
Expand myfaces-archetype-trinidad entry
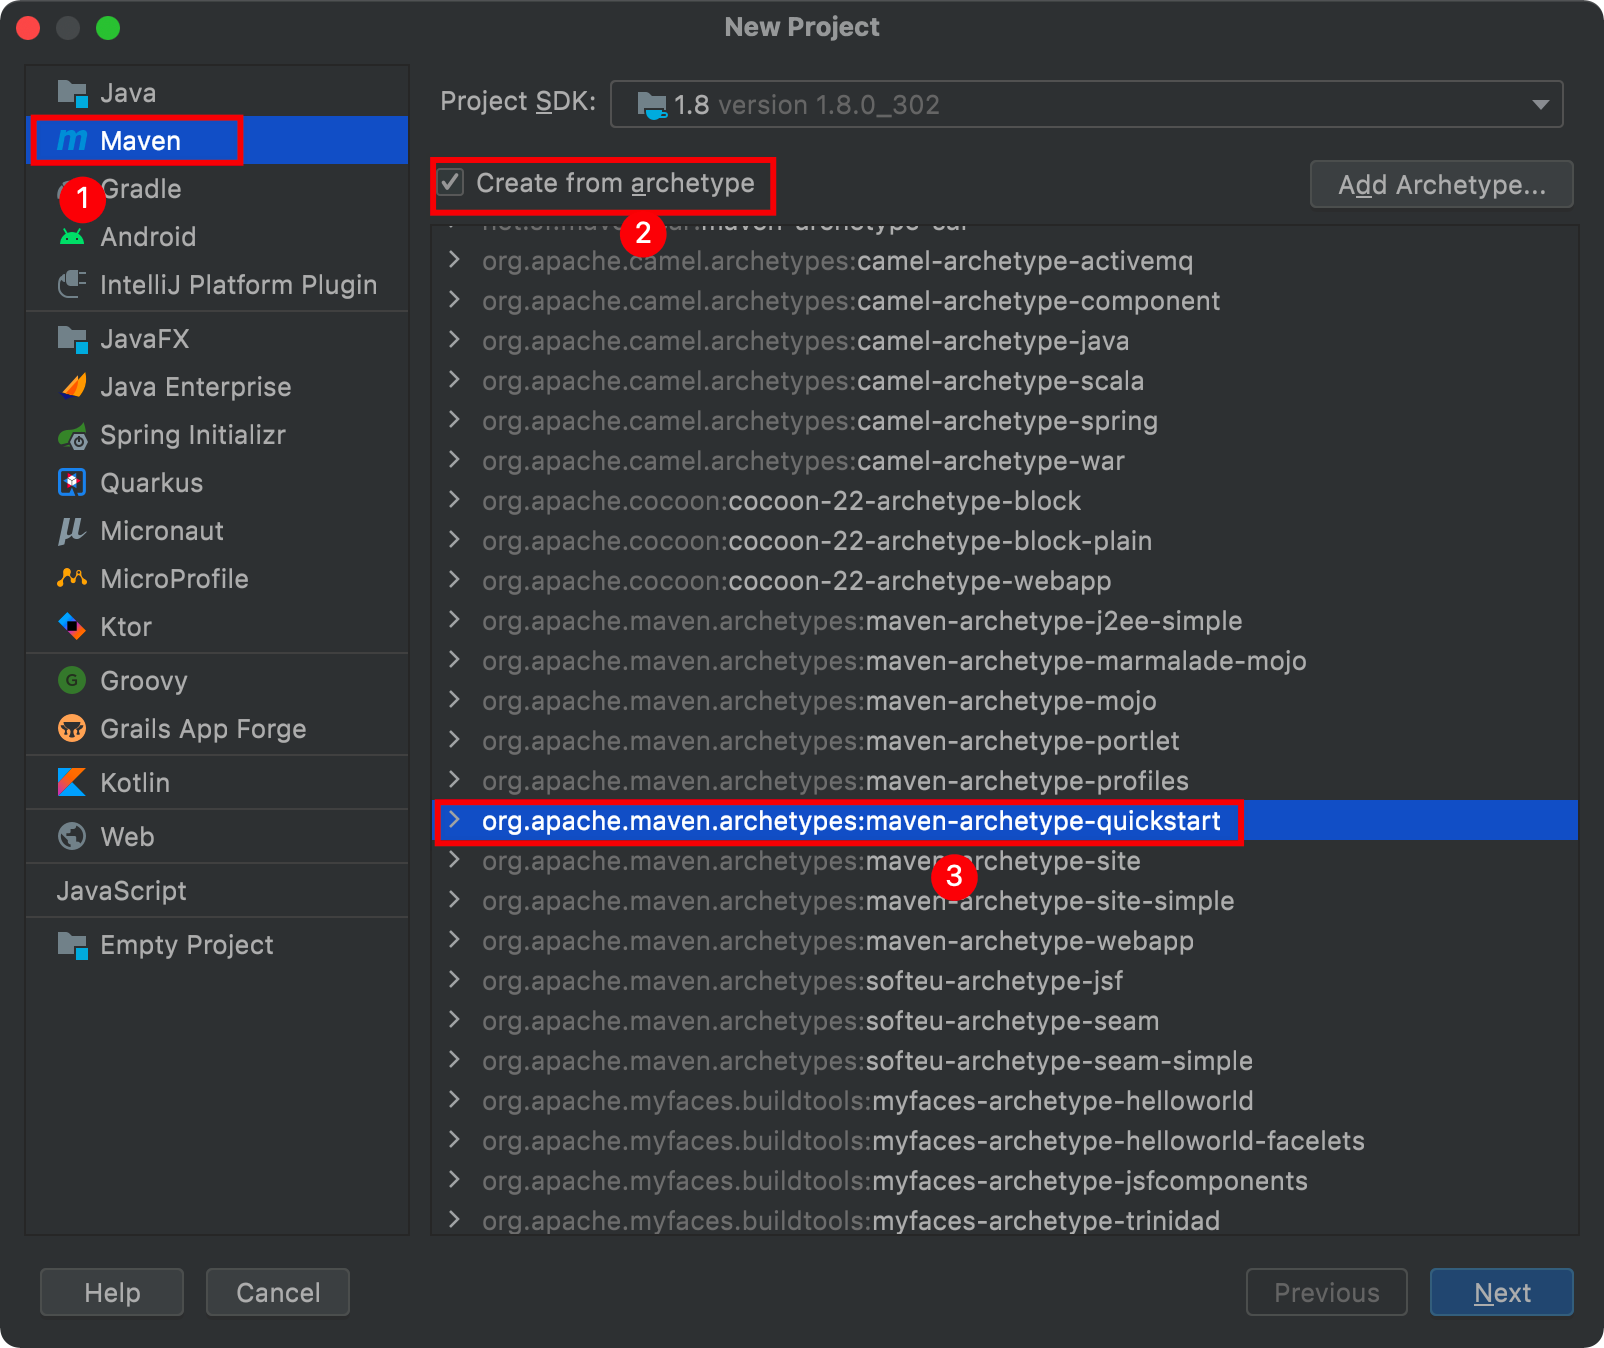click(x=455, y=1221)
